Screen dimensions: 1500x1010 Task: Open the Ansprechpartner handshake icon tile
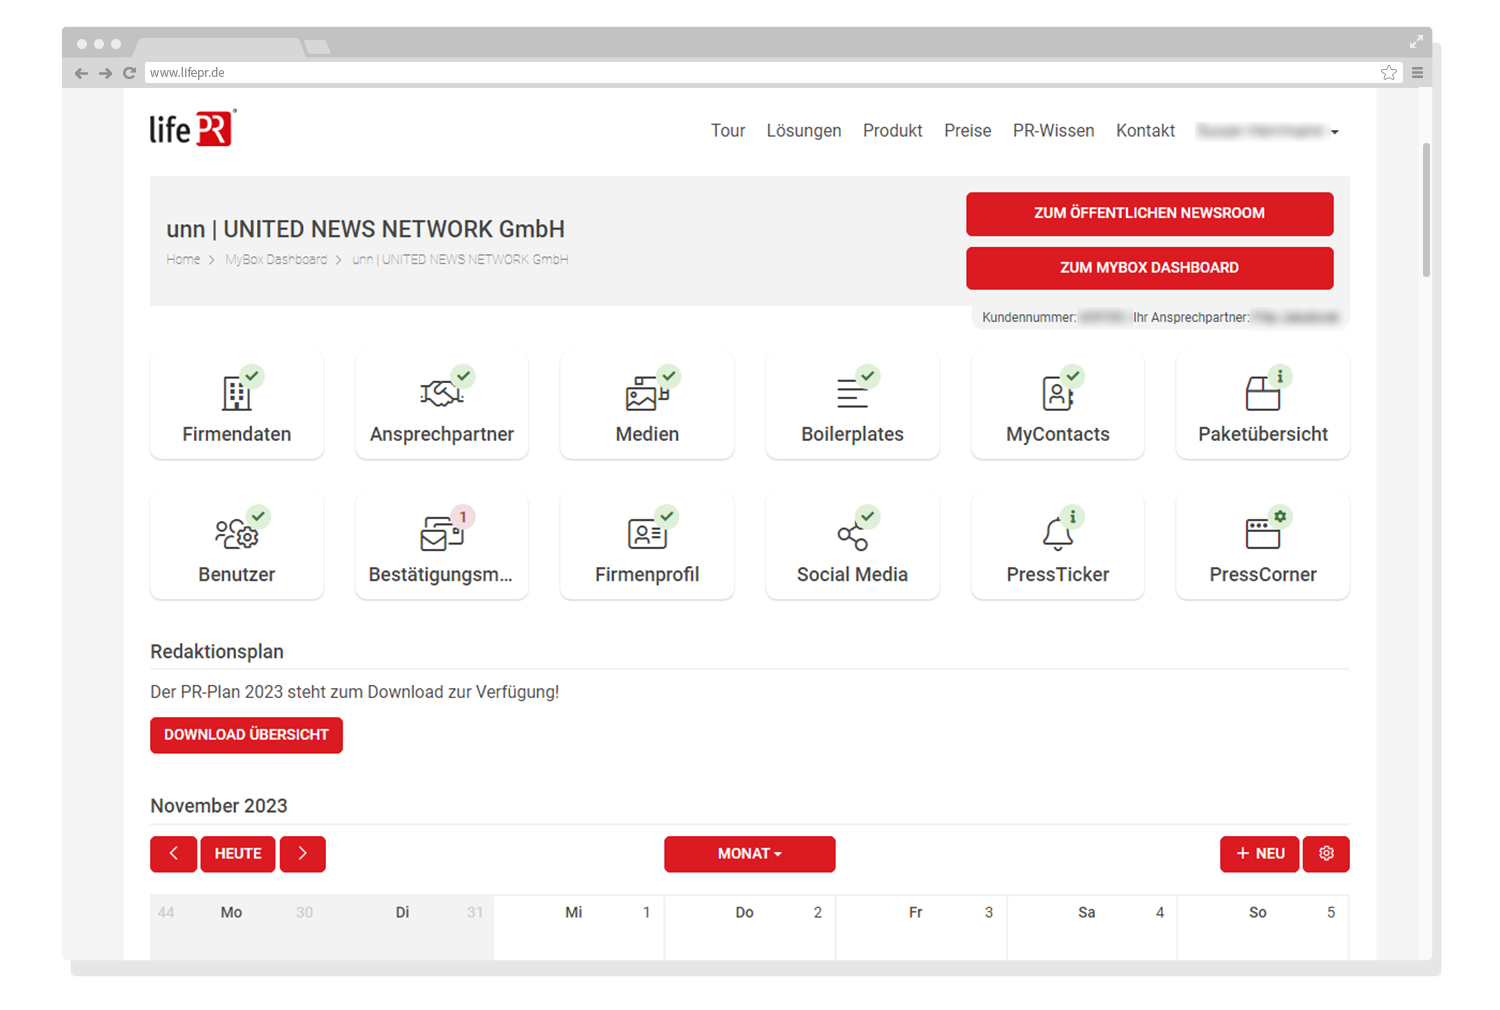click(x=441, y=394)
